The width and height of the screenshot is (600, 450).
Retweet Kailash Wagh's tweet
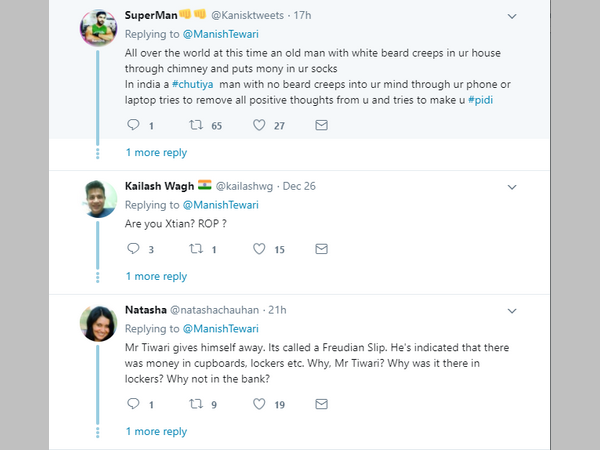pyautogui.click(x=195, y=249)
